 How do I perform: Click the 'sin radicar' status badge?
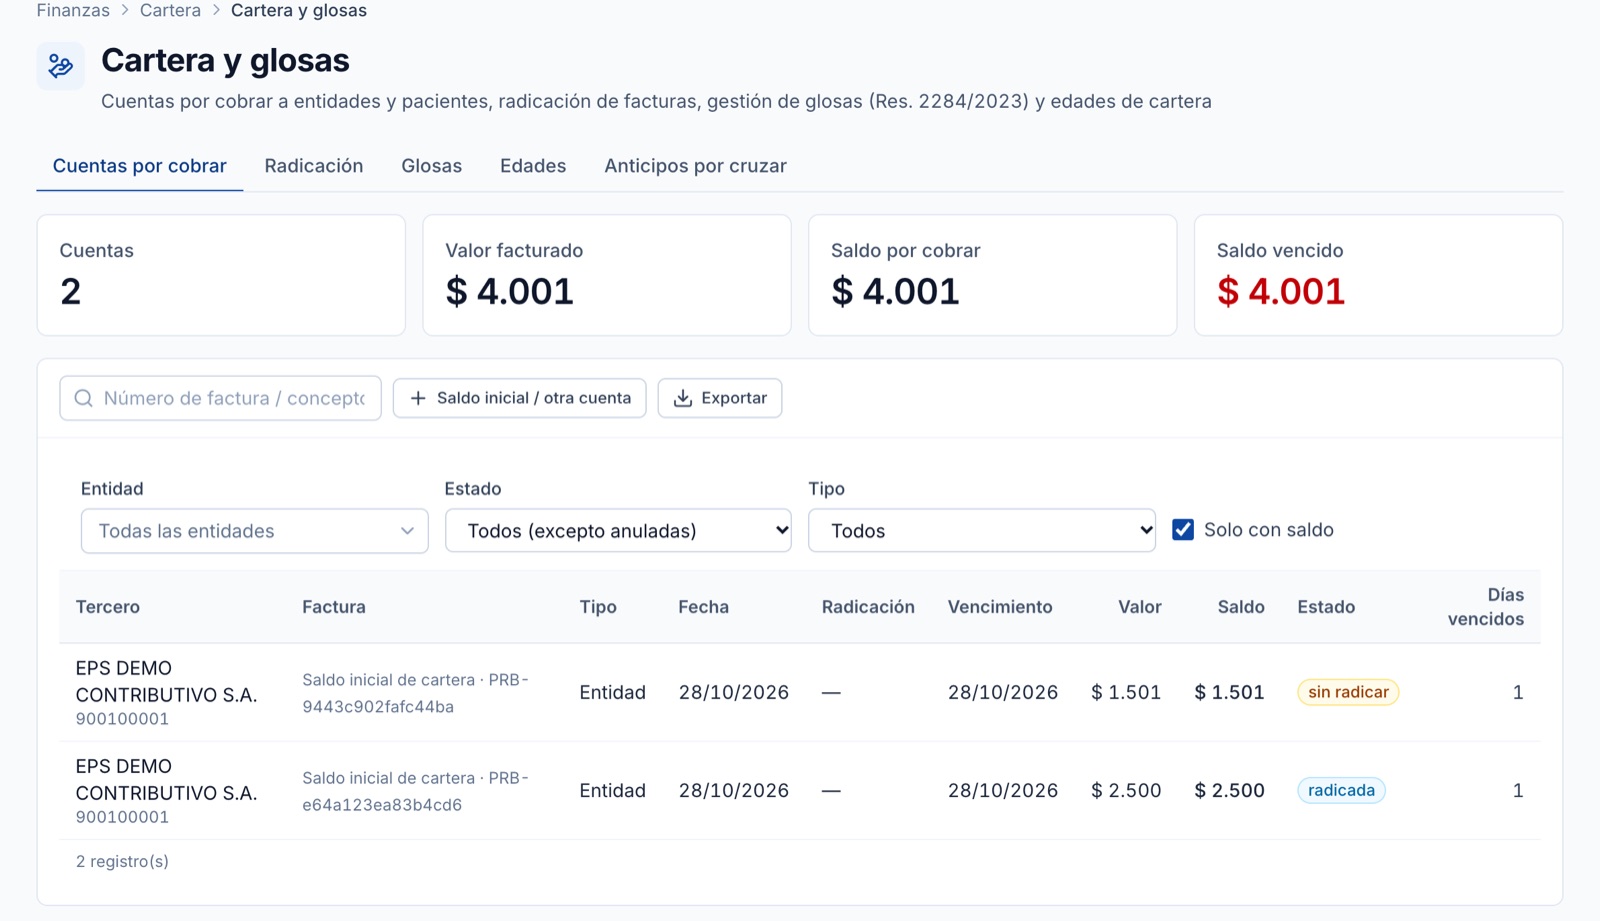1348,692
